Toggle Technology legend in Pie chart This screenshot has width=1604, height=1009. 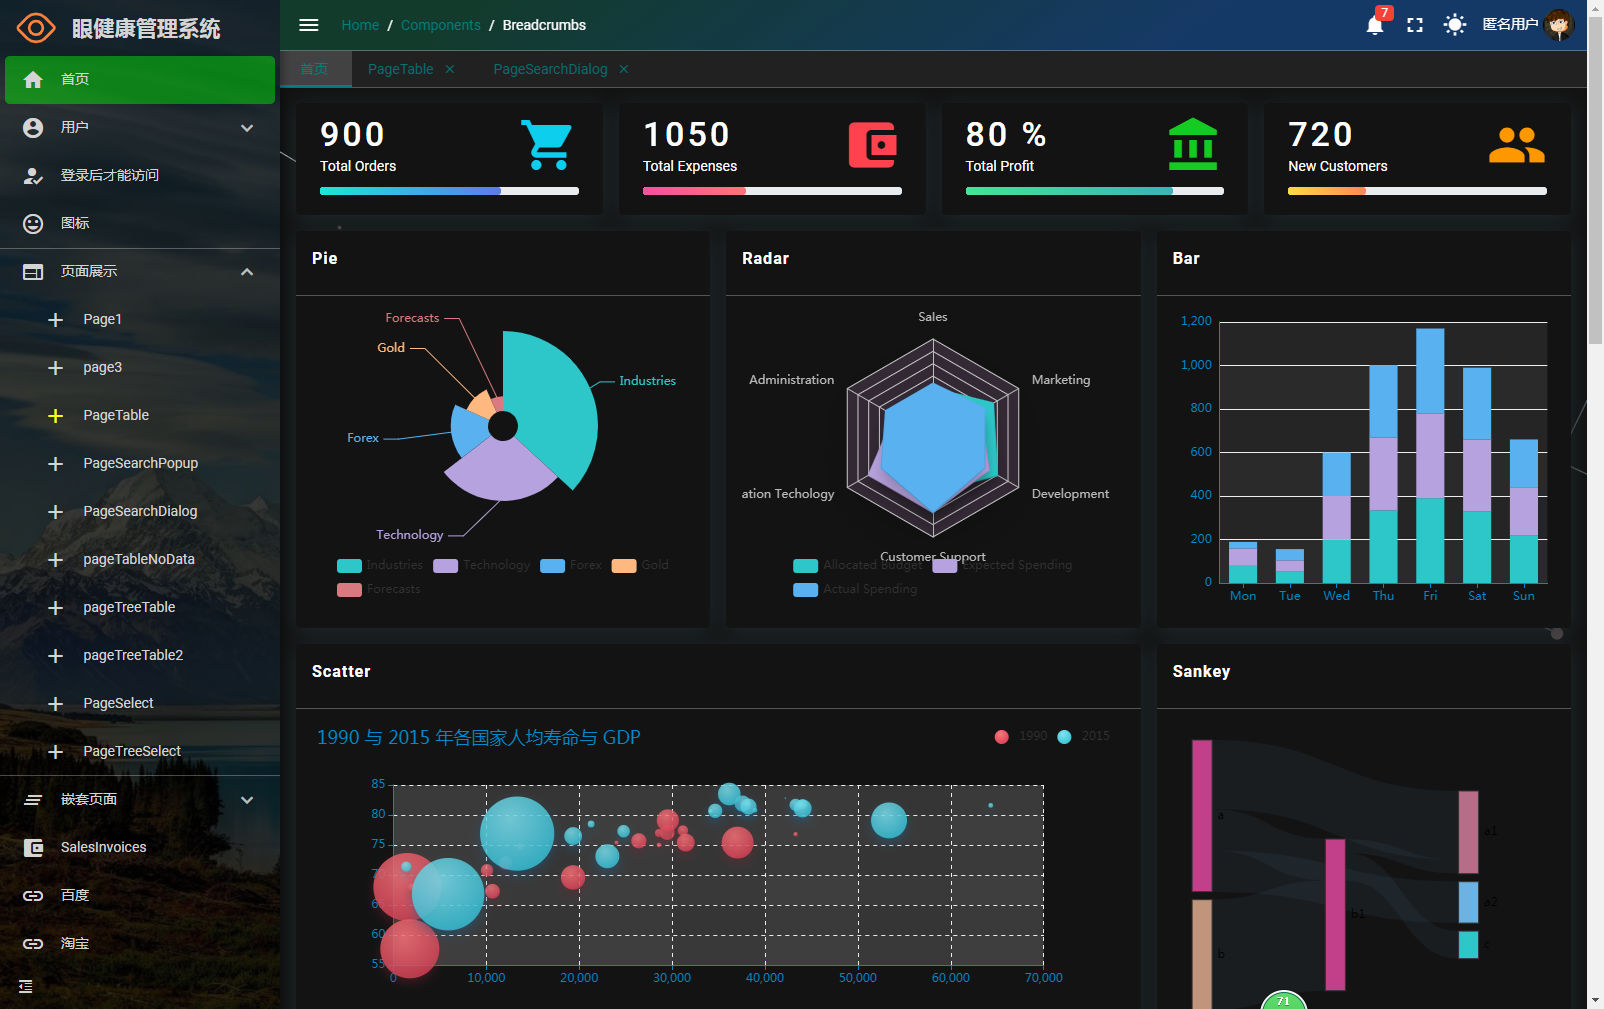tap(482, 566)
